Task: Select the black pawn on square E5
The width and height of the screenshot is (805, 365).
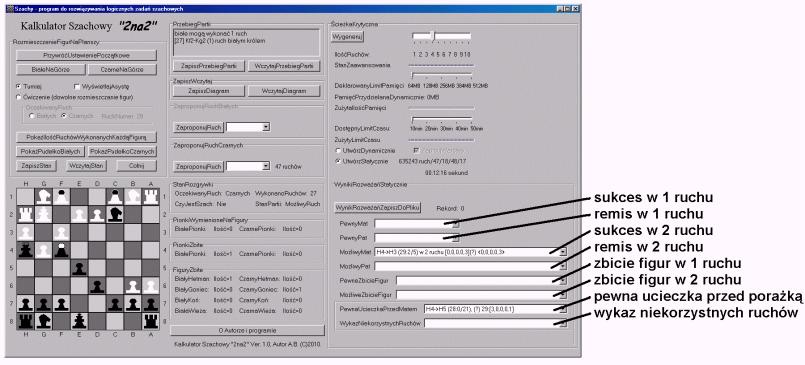Action: 79,268
